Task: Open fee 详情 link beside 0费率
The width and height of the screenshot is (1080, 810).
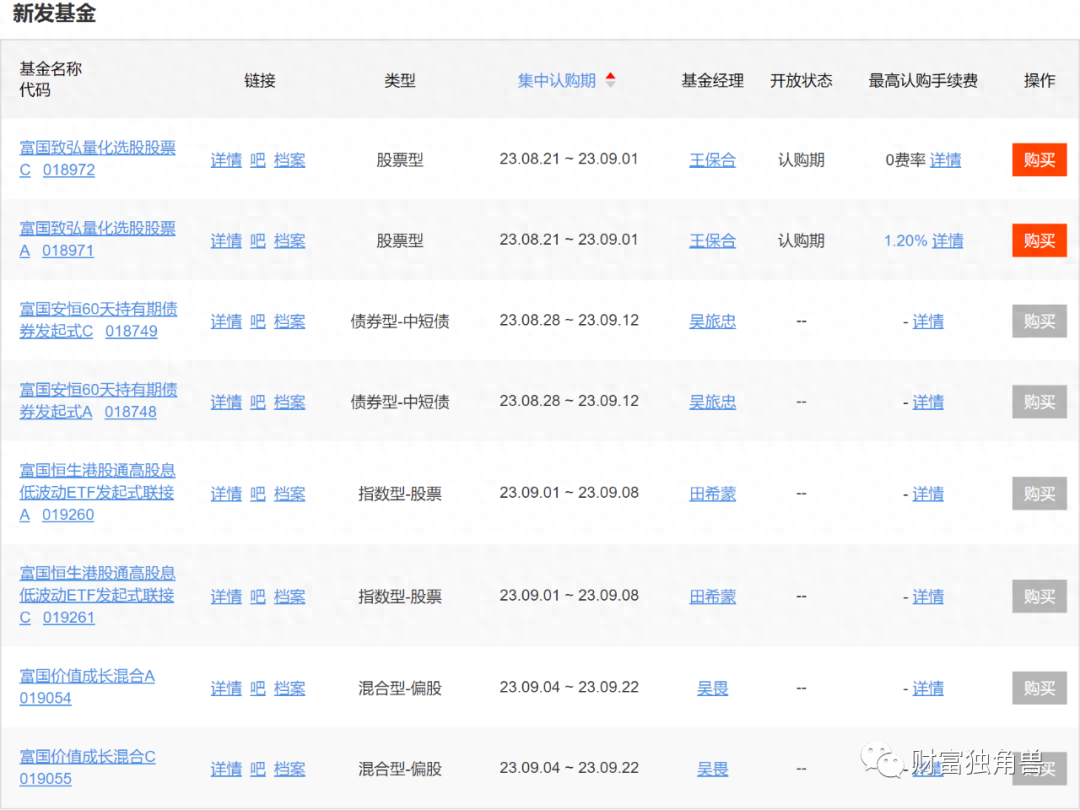Action: [945, 160]
